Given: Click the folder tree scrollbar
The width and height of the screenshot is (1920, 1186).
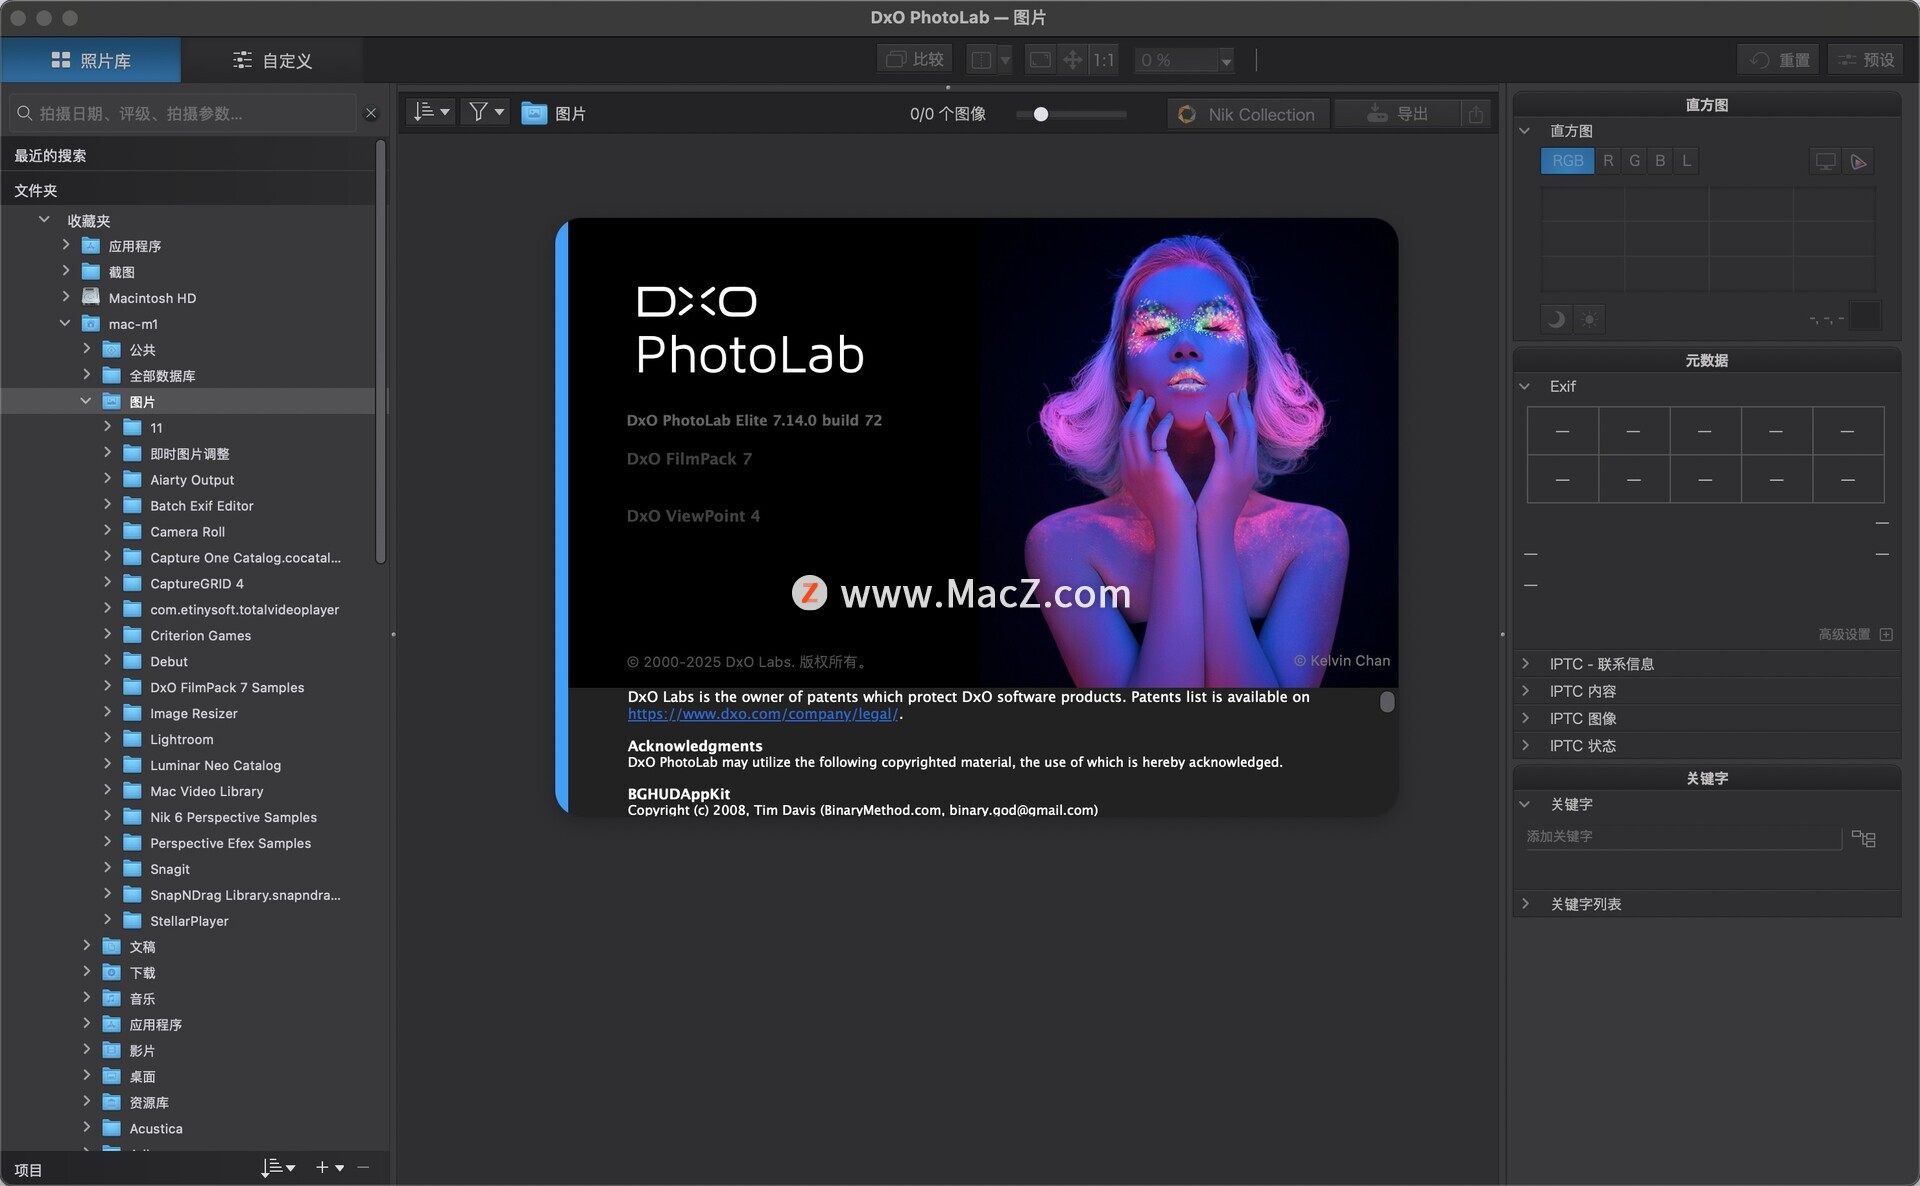Looking at the screenshot, I should [380, 352].
